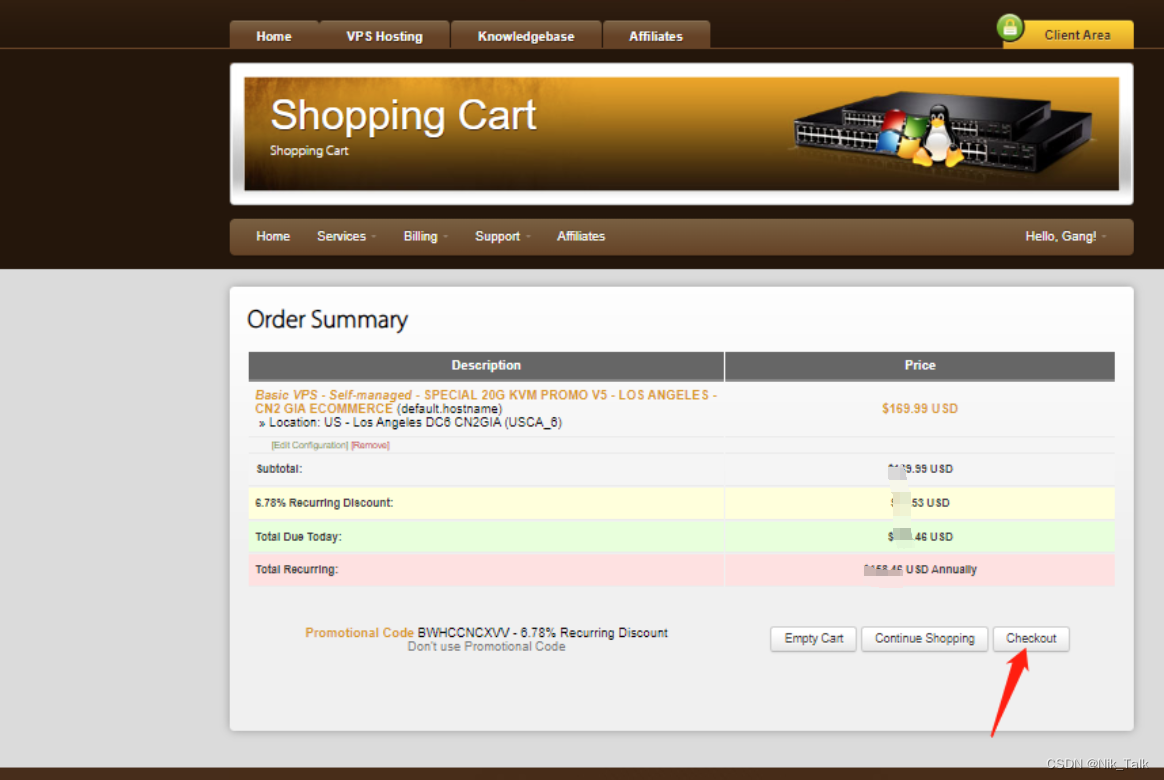The height and width of the screenshot is (780, 1164).
Task: Click the Basic VPS product name link
Action: click(x=485, y=402)
